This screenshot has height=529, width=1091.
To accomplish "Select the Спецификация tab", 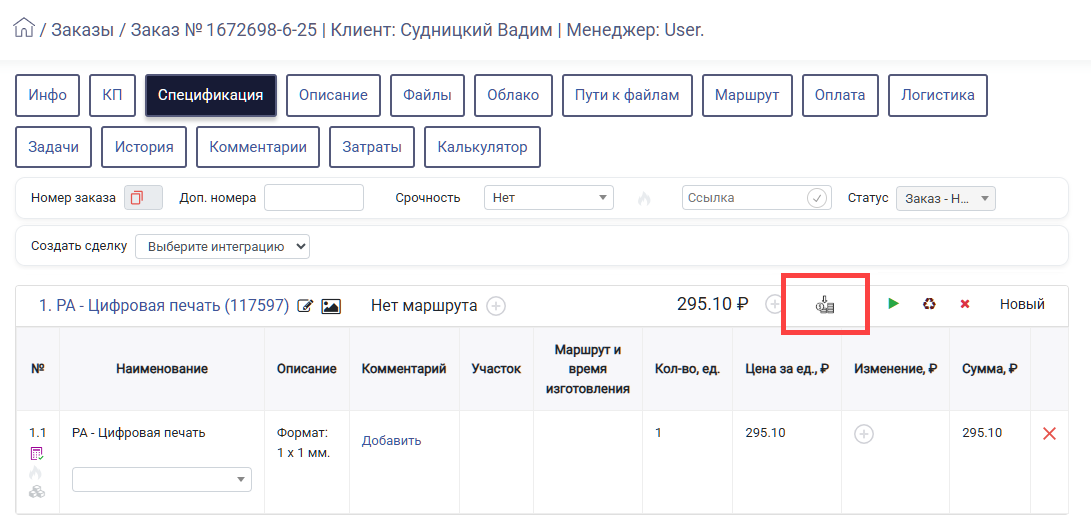I will 211,95.
